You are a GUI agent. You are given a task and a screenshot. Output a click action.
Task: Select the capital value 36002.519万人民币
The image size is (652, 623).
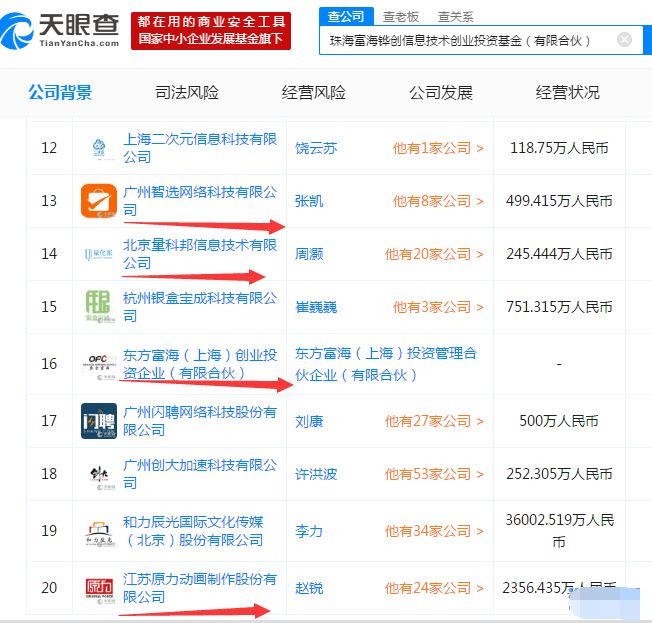(560, 531)
